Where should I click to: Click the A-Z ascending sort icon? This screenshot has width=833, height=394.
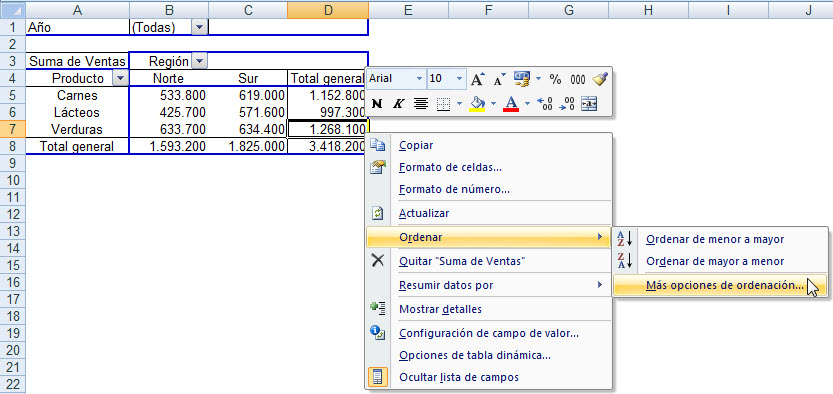(x=625, y=239)
